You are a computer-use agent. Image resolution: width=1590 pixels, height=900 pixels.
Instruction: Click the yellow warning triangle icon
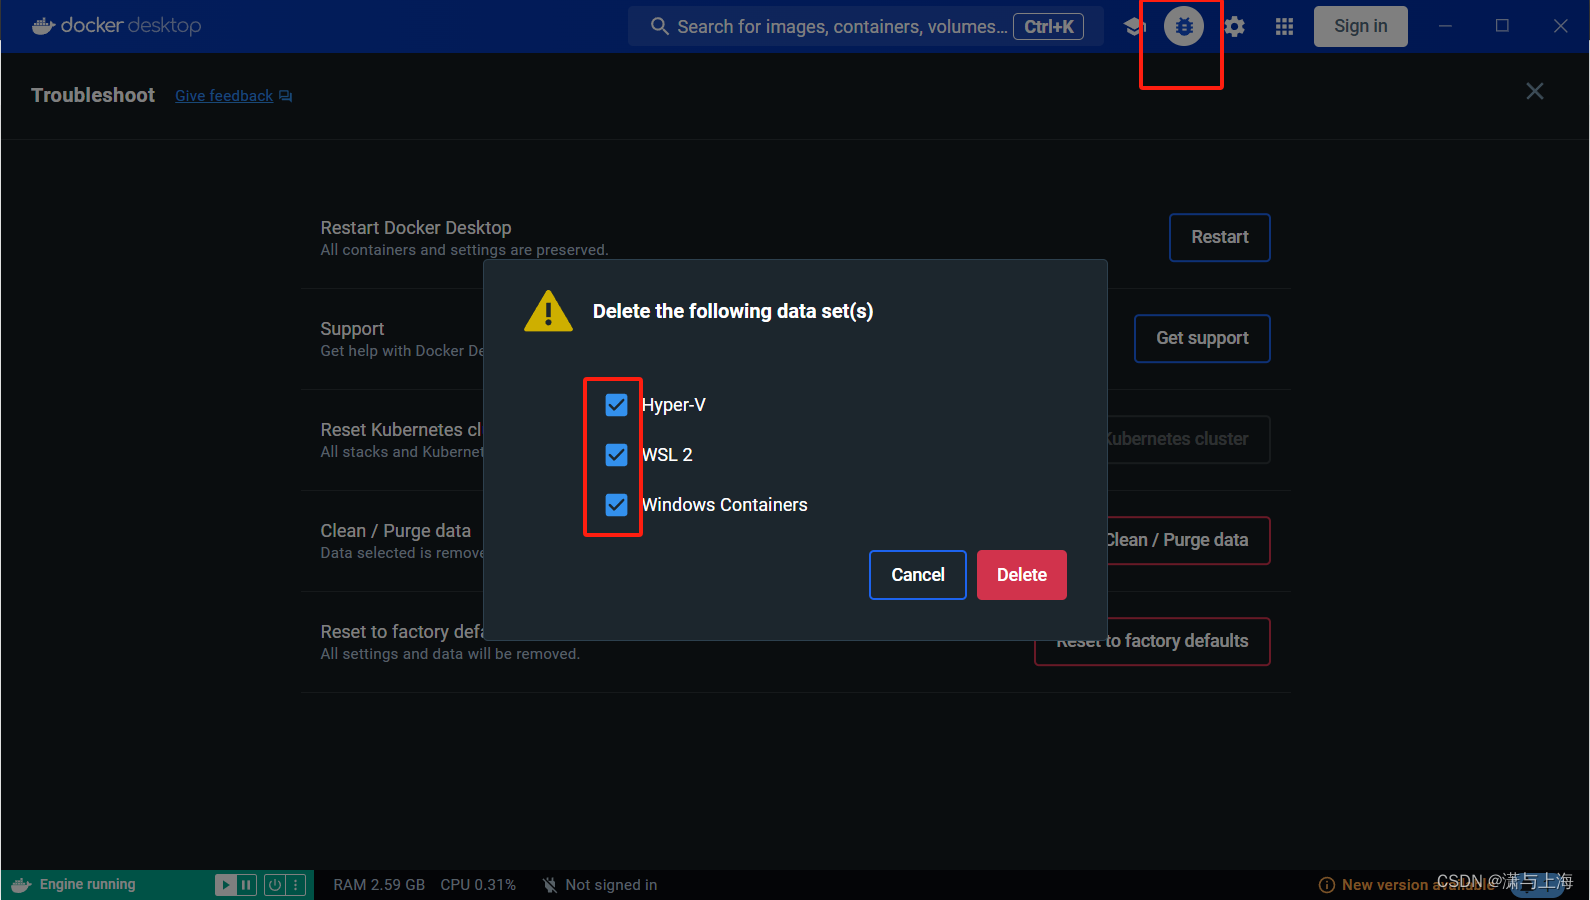(548, 311)
